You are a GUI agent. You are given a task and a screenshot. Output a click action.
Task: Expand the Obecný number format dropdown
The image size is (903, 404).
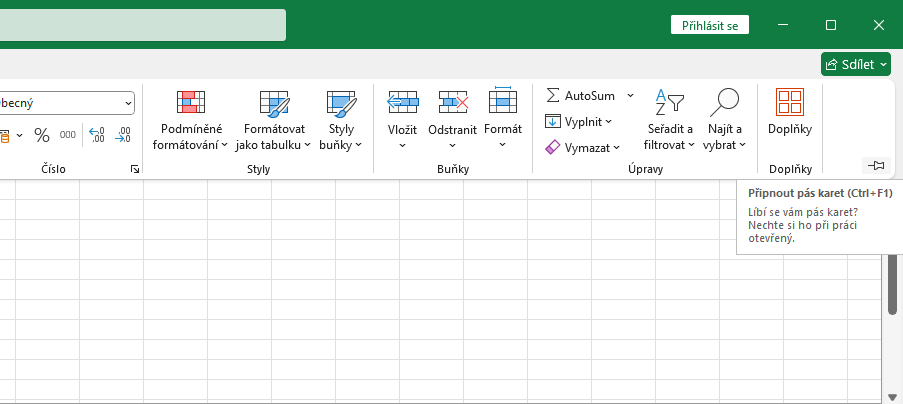tap(127, 104)
